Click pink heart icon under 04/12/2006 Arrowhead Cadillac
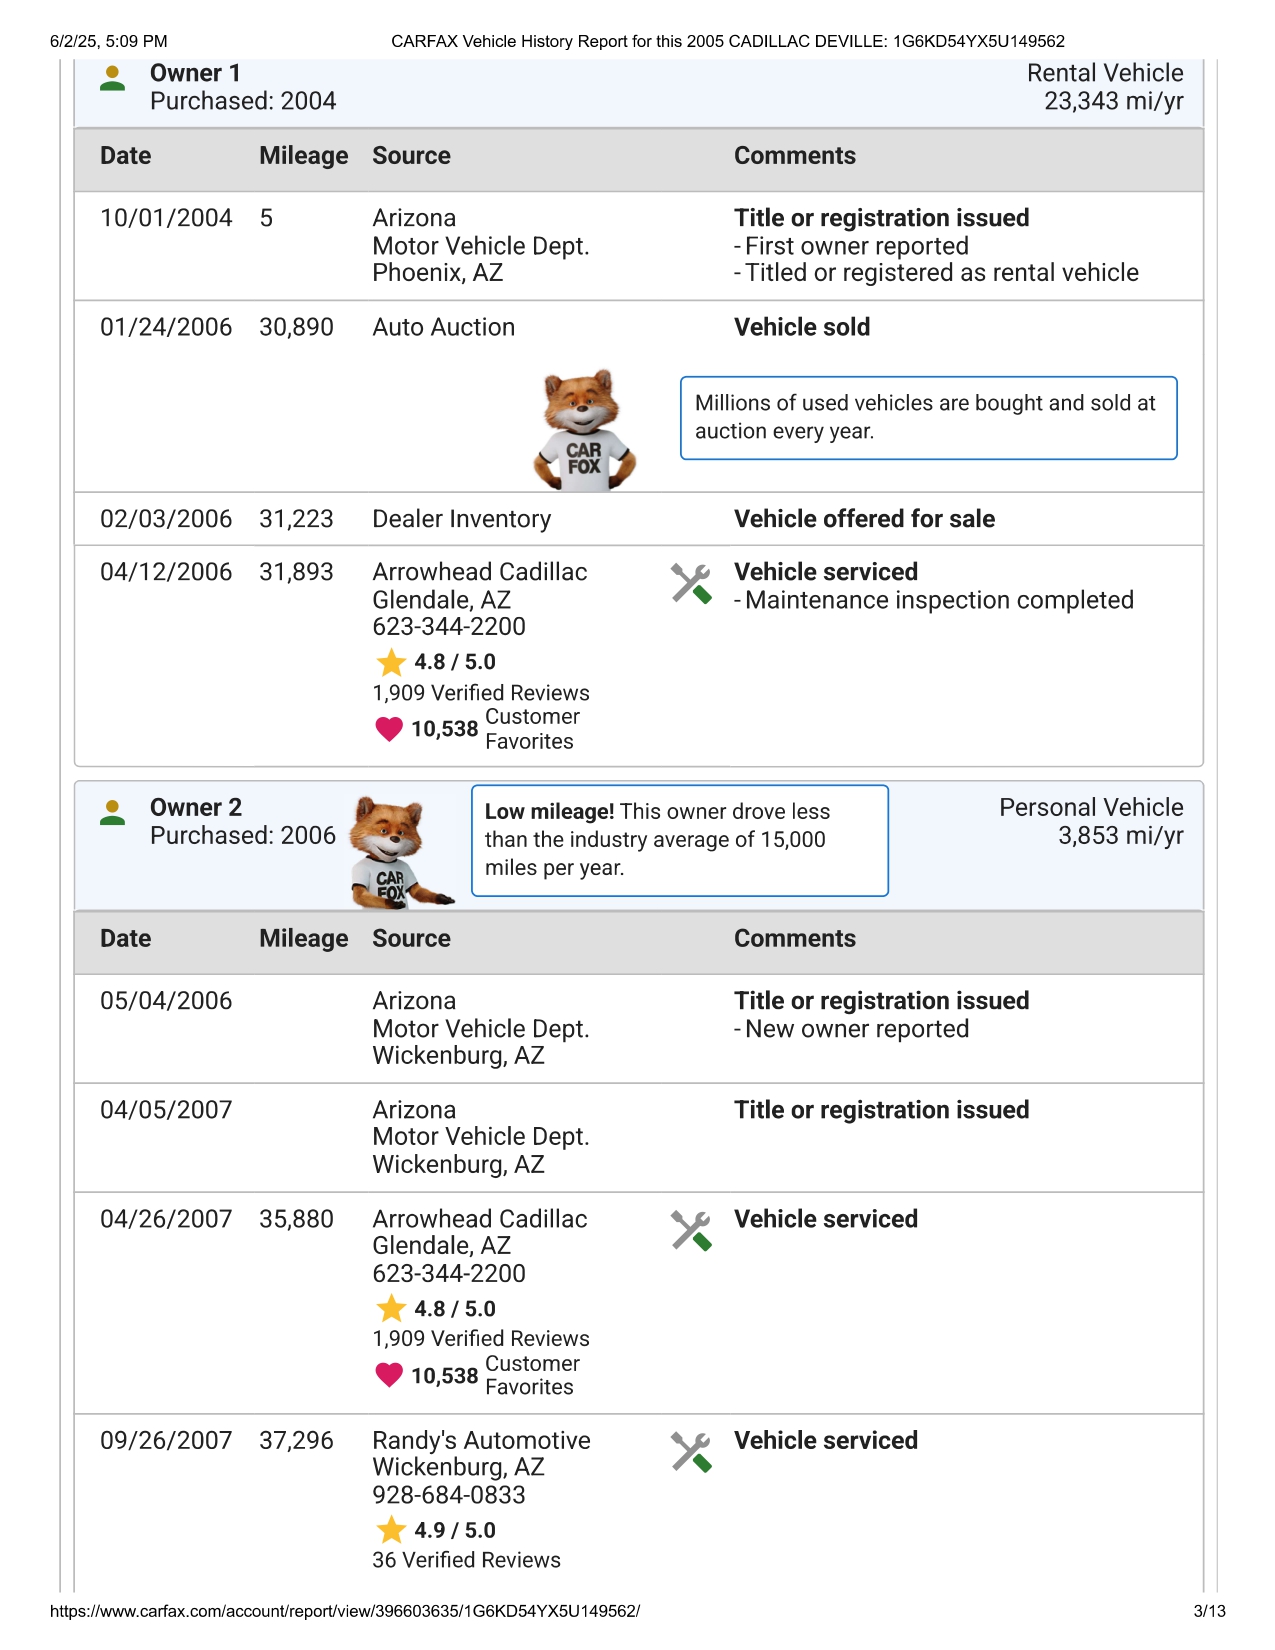 click(389, 729)
